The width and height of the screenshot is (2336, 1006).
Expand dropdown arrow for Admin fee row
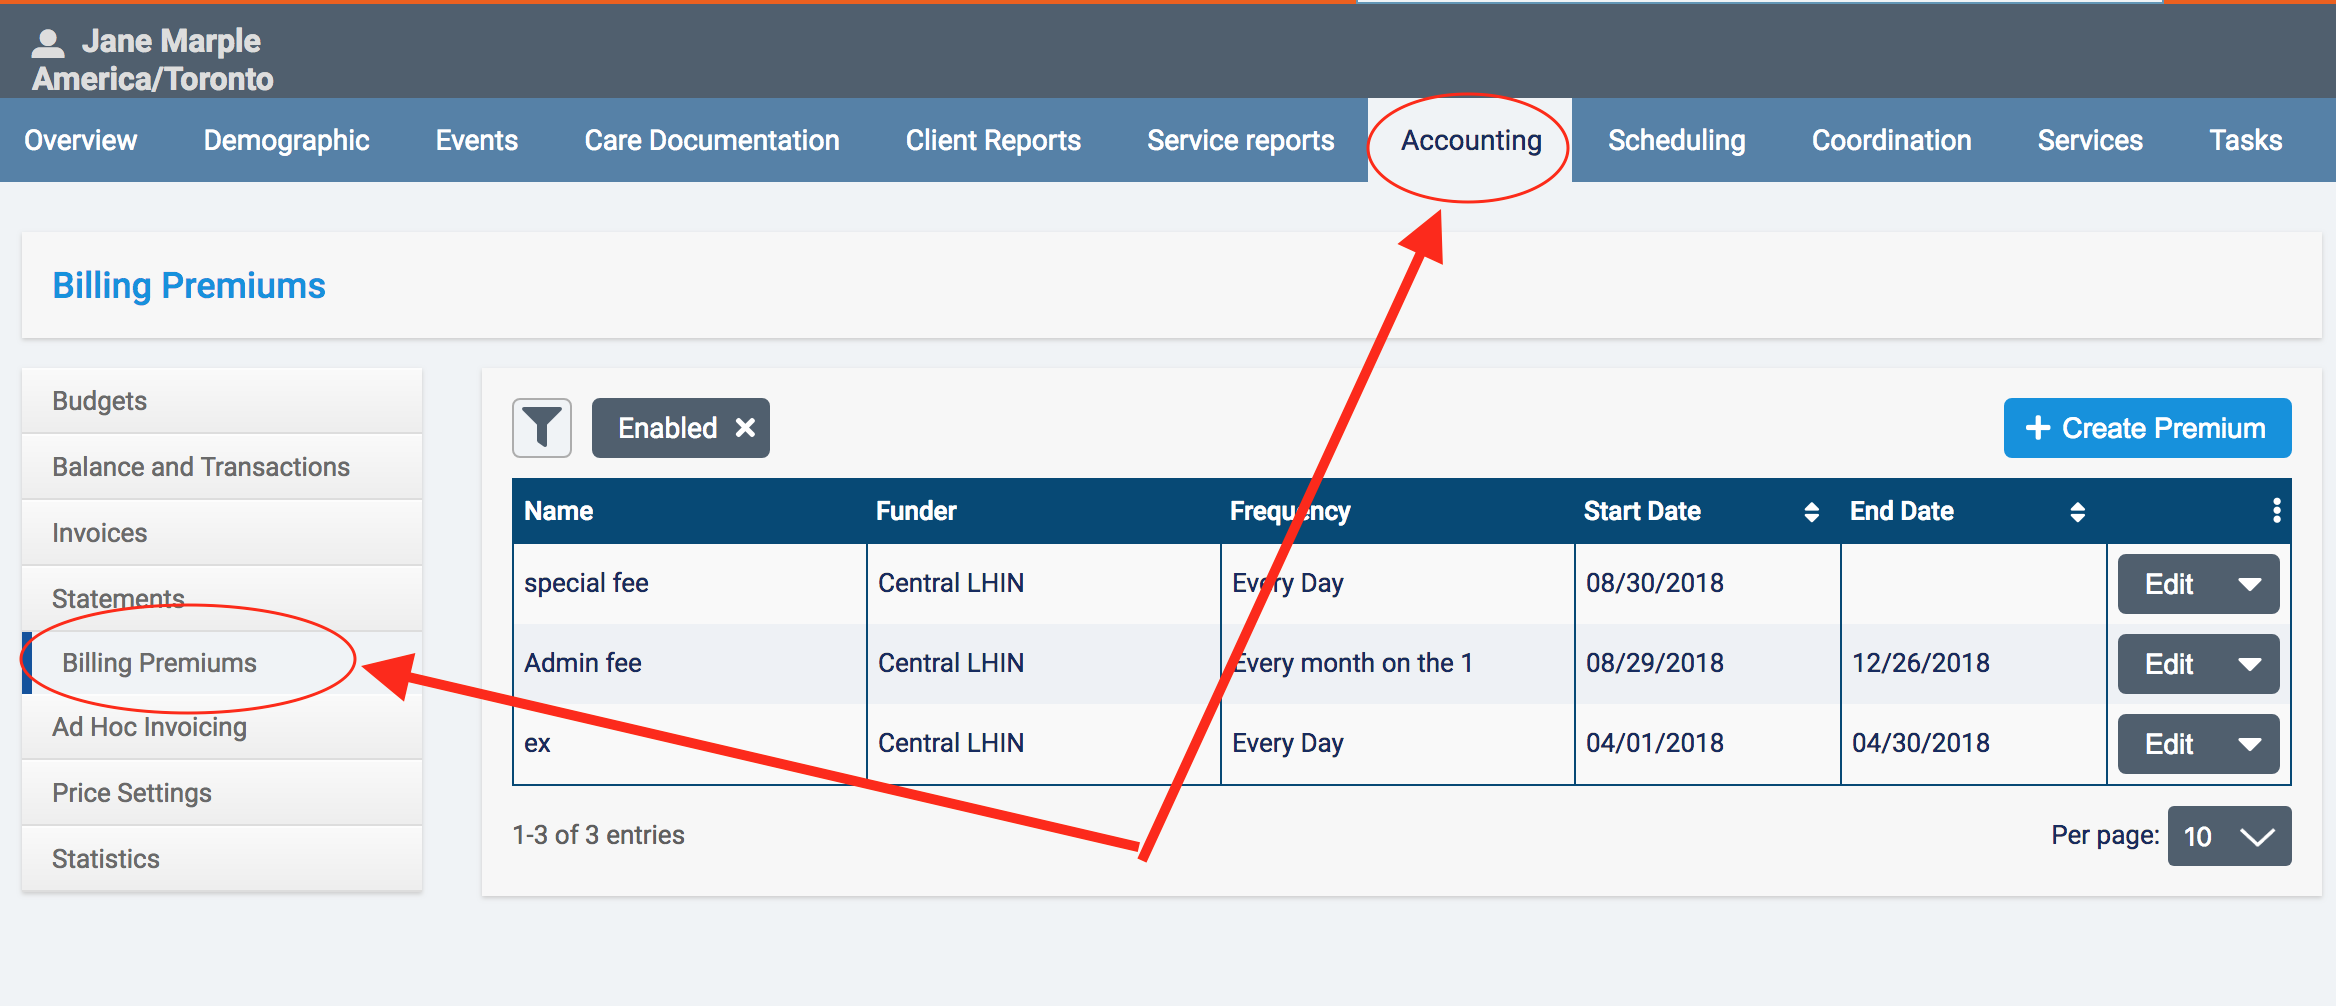click(2249, 664)
